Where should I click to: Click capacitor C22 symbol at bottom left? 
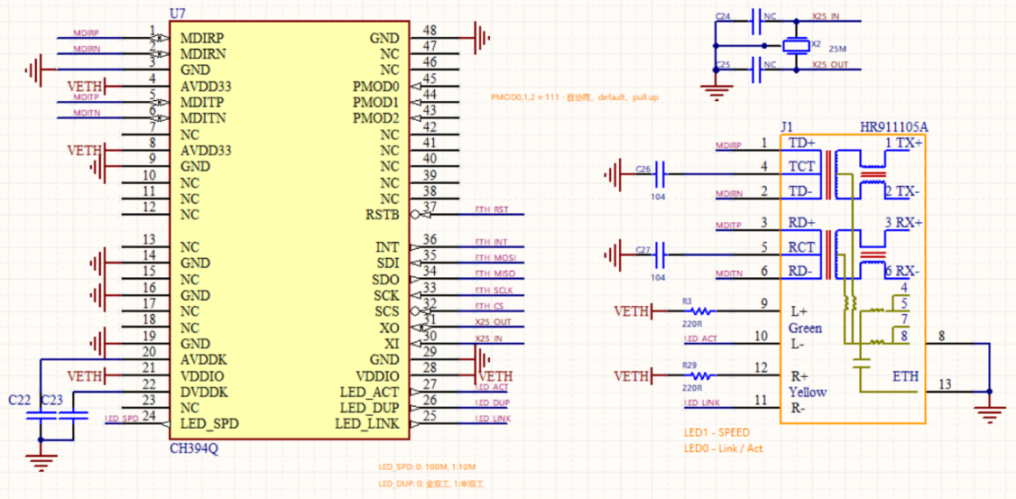(x=38, y=415)
